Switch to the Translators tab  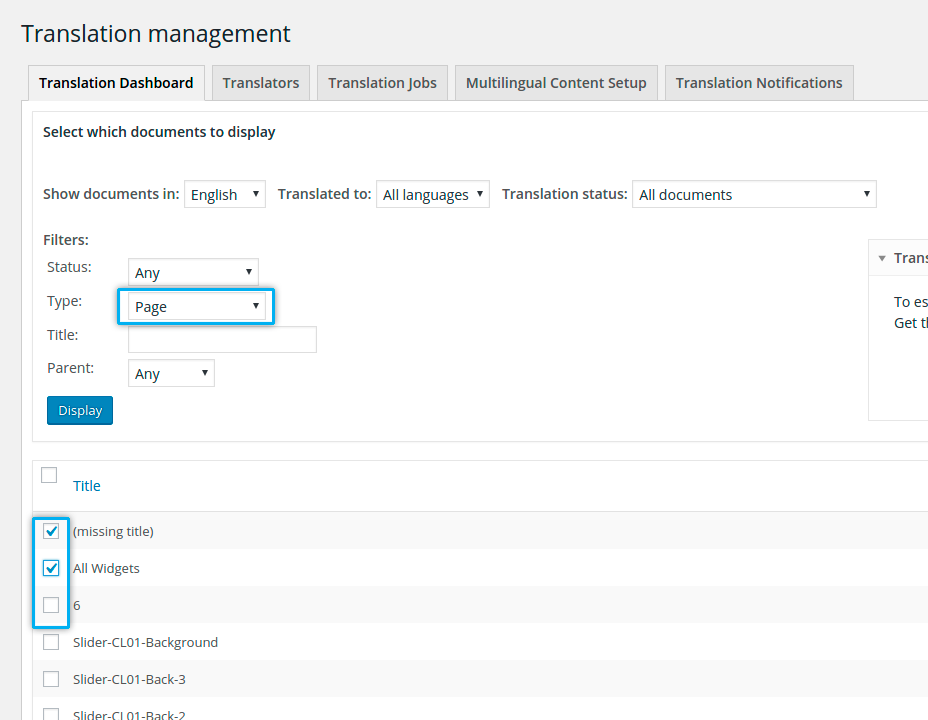261,83
